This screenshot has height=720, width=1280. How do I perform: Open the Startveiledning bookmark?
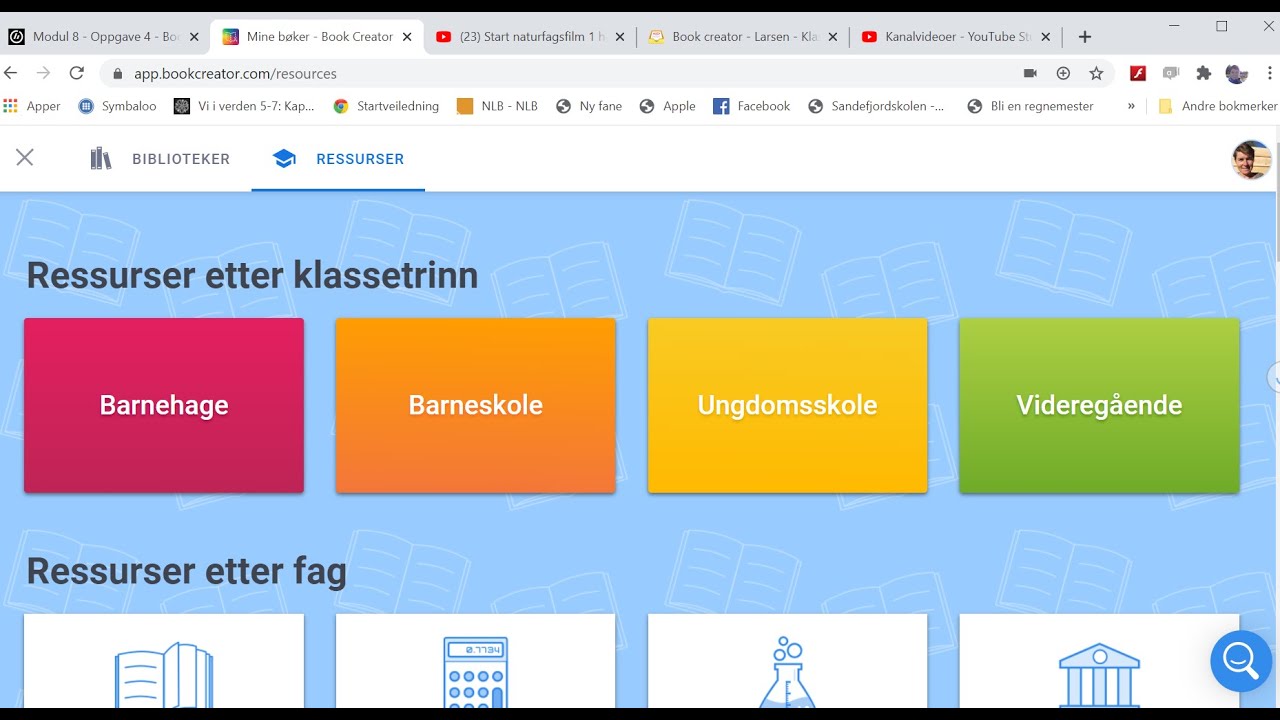386,106
